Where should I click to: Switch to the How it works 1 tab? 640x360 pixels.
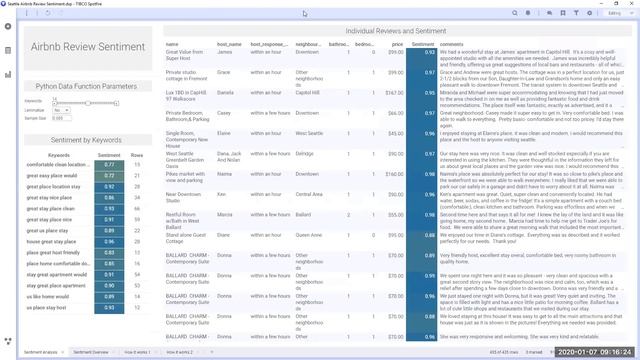point(138,352)
